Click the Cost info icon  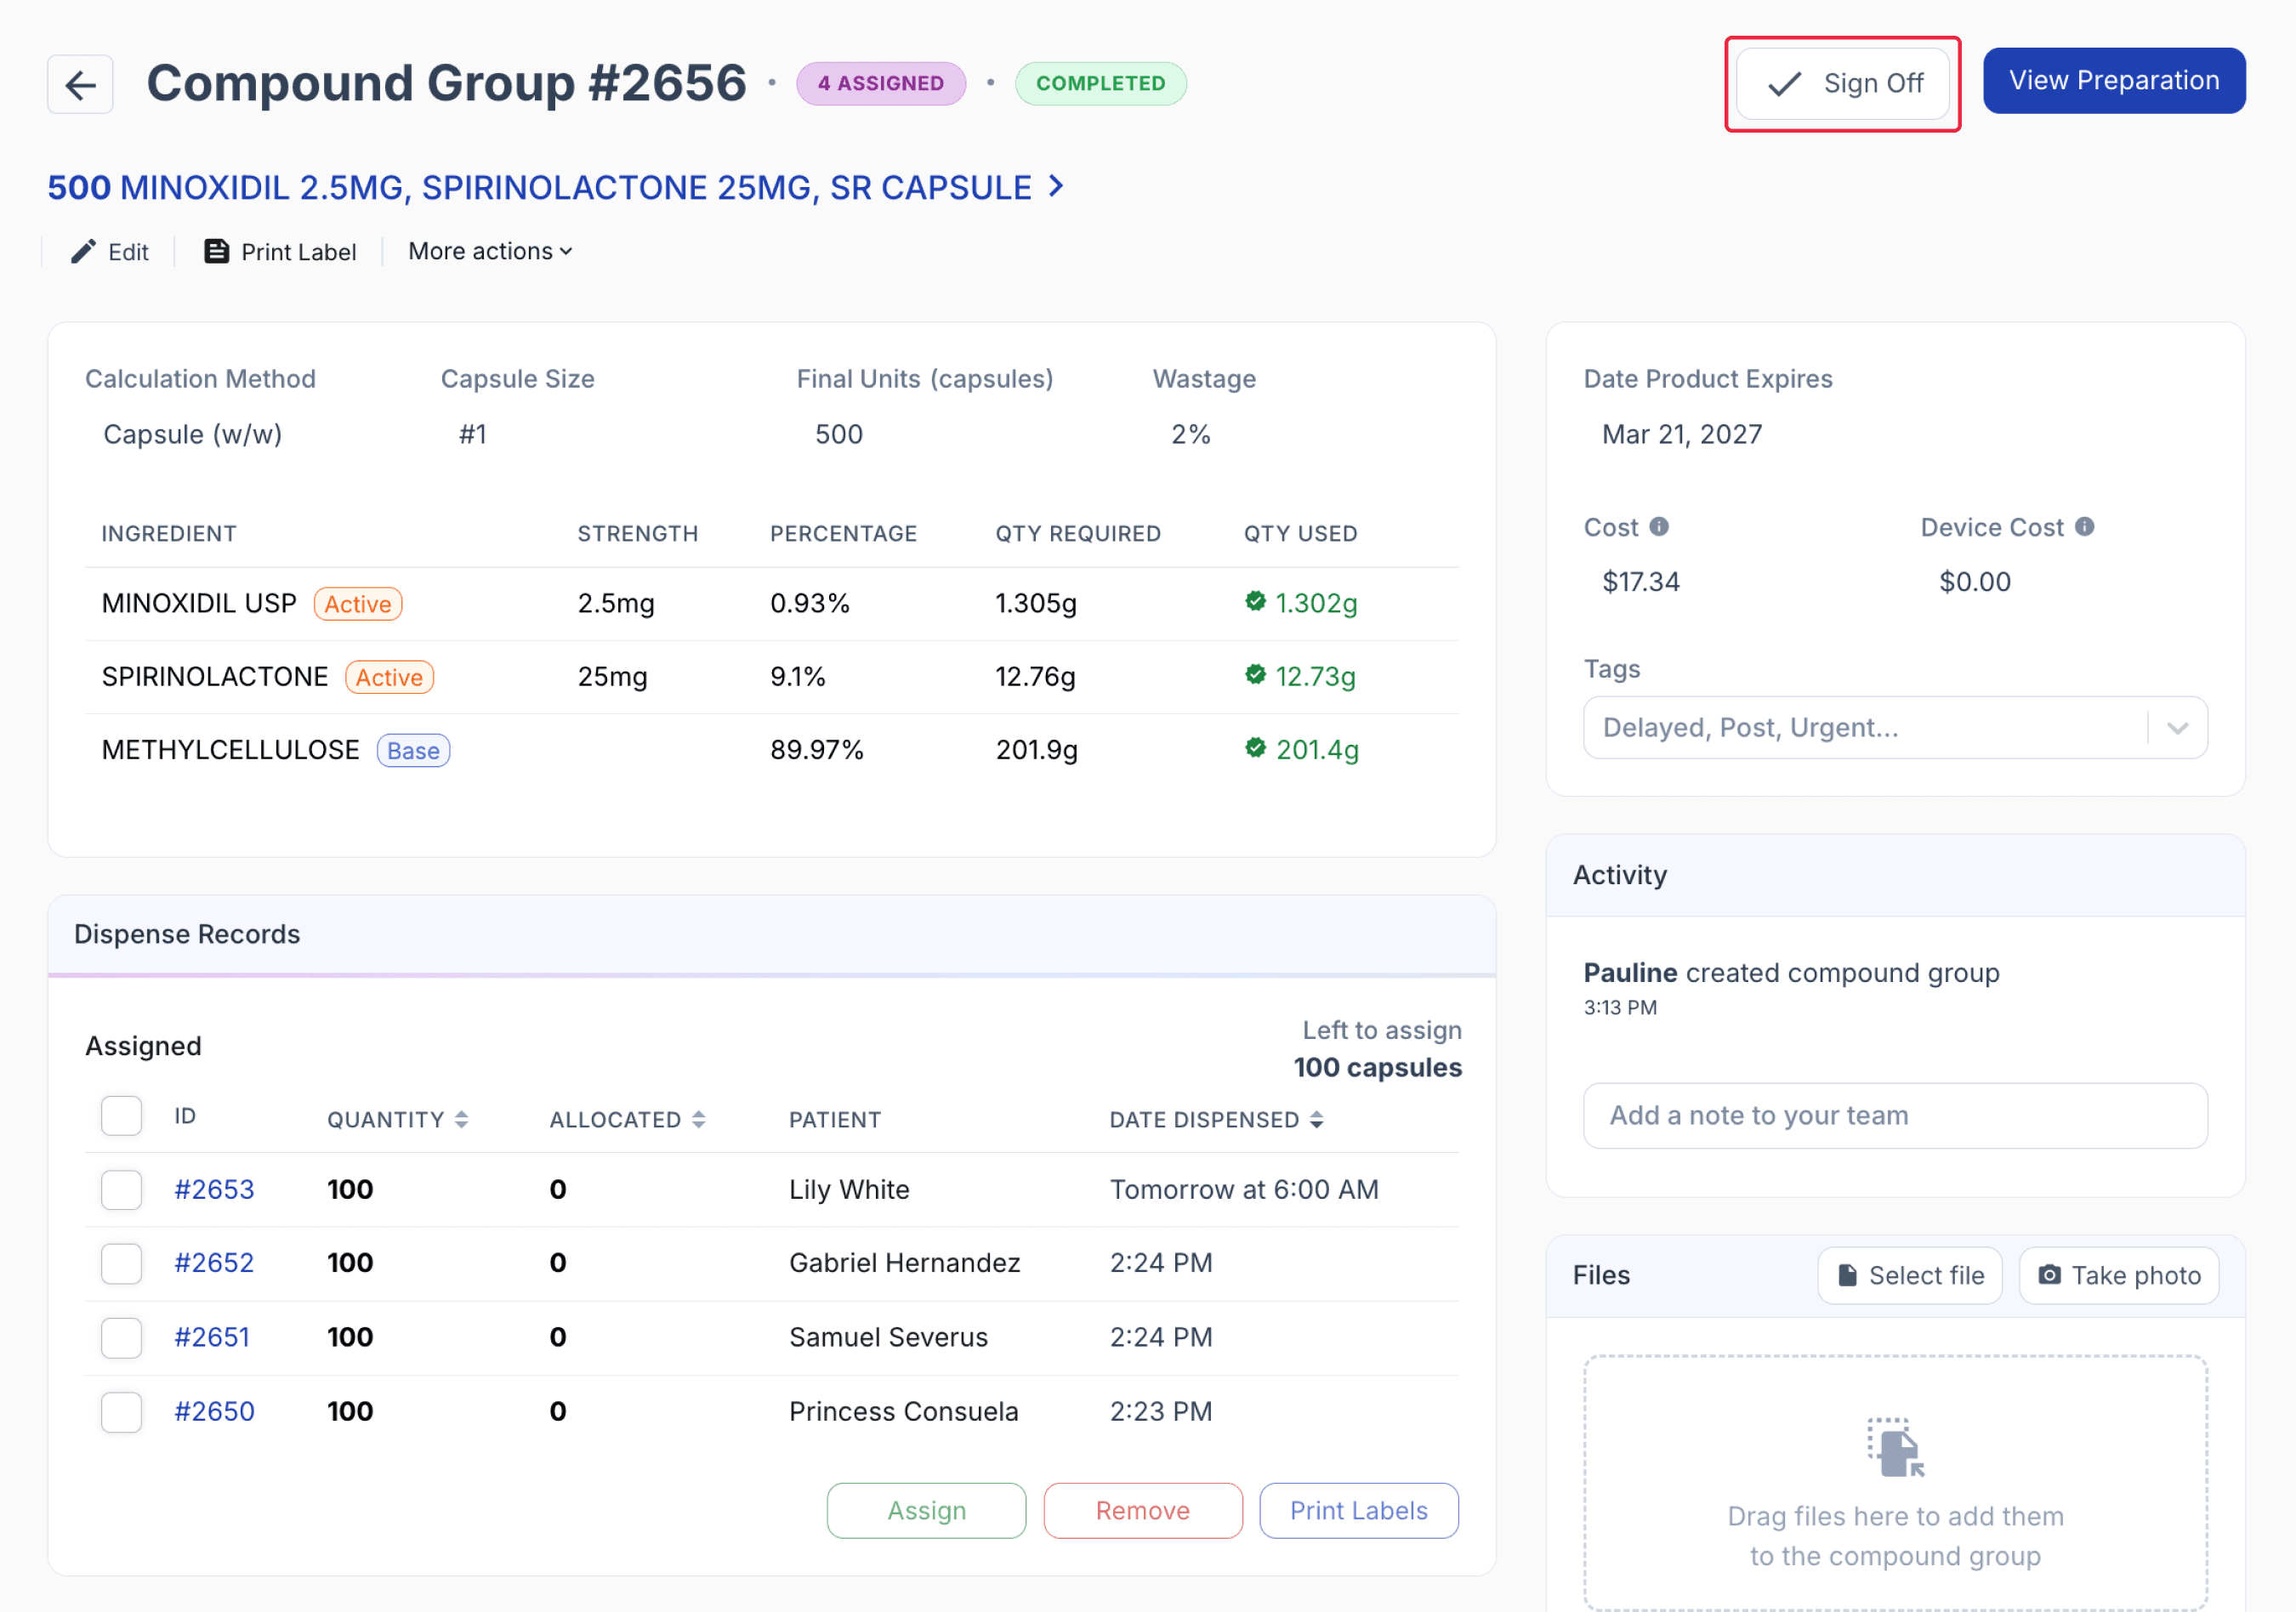pos(1659,527)
